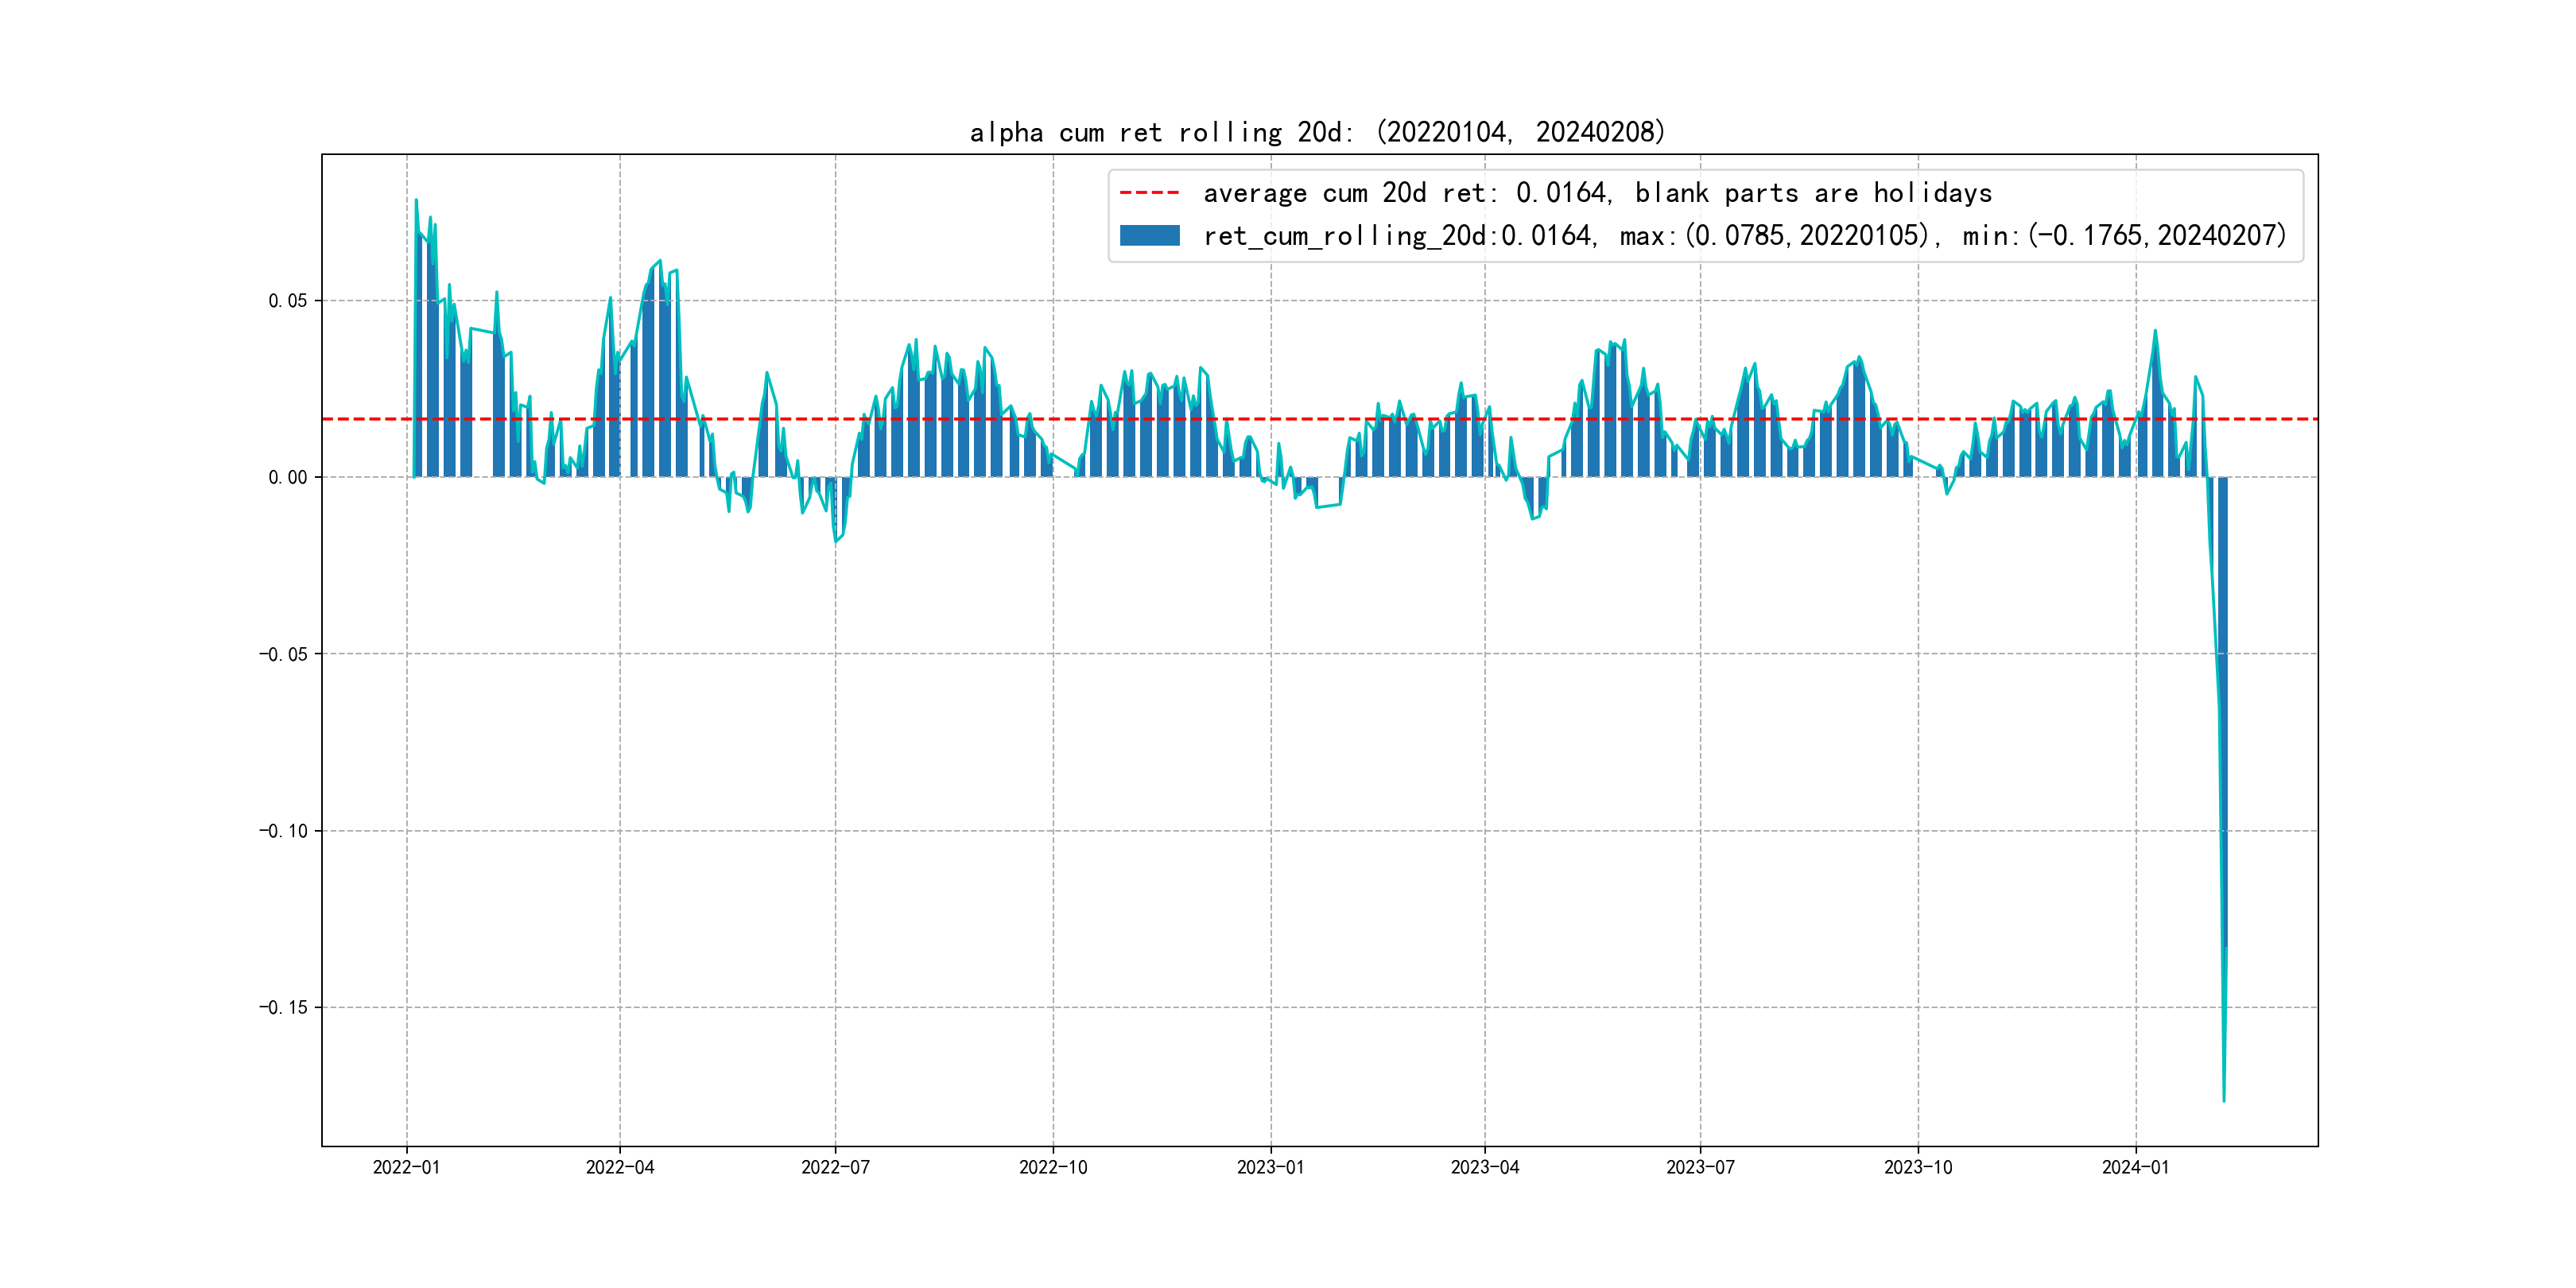Click the blue bar legend swatch
The height and width of the screenshot is (1288, 2576).
(x=1149, y=236)
